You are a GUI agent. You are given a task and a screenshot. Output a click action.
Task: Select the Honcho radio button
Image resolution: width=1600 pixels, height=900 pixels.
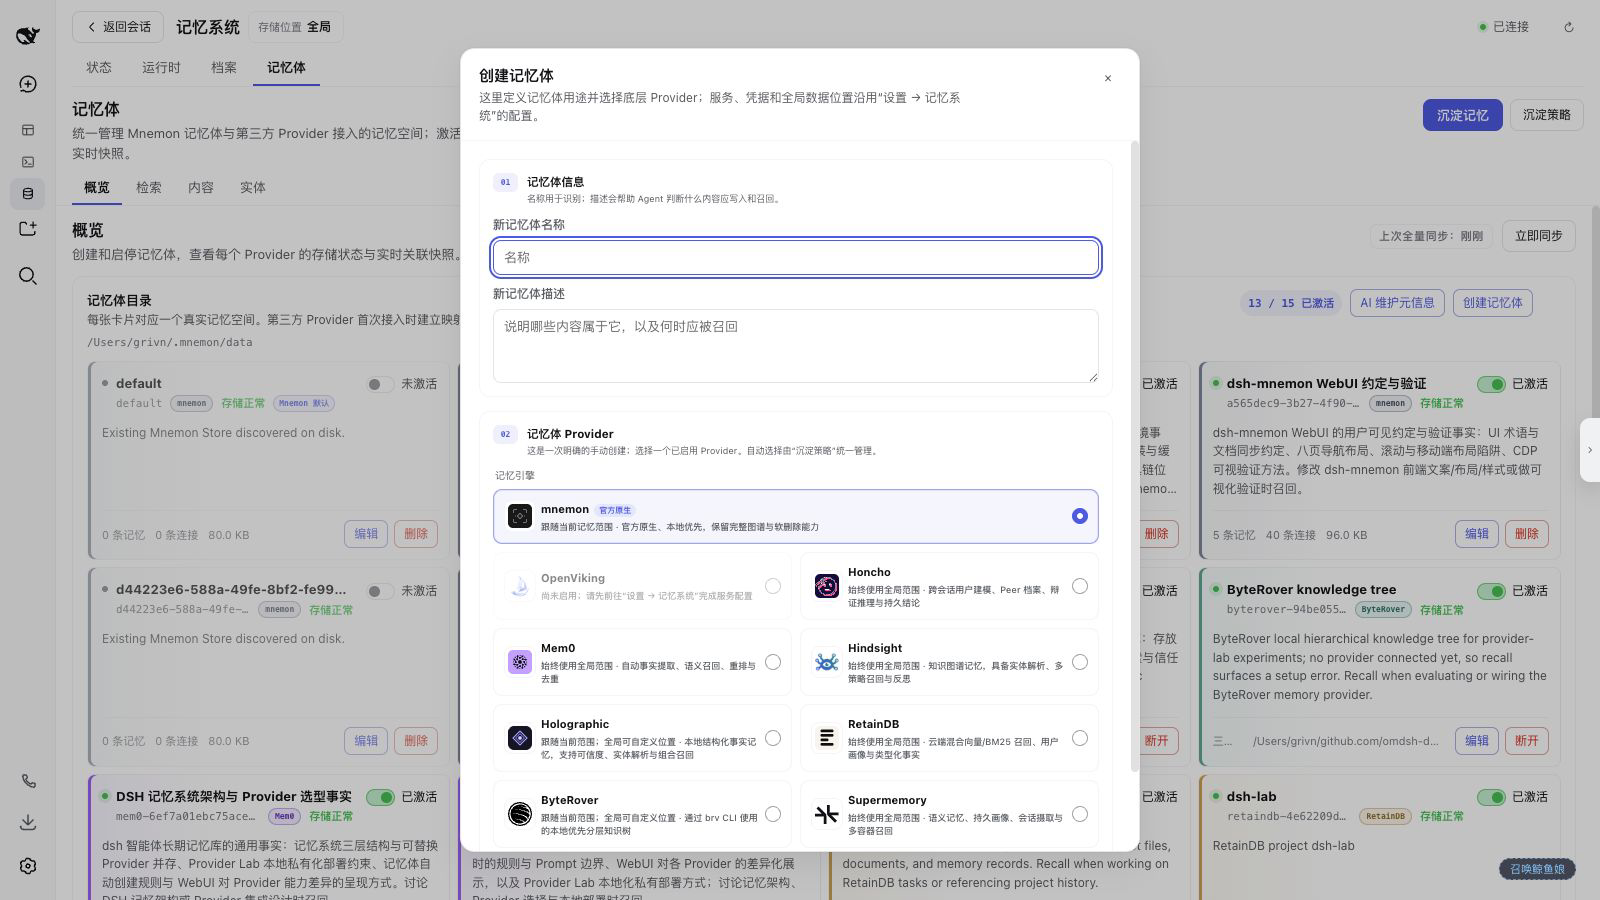[1080, 586]
